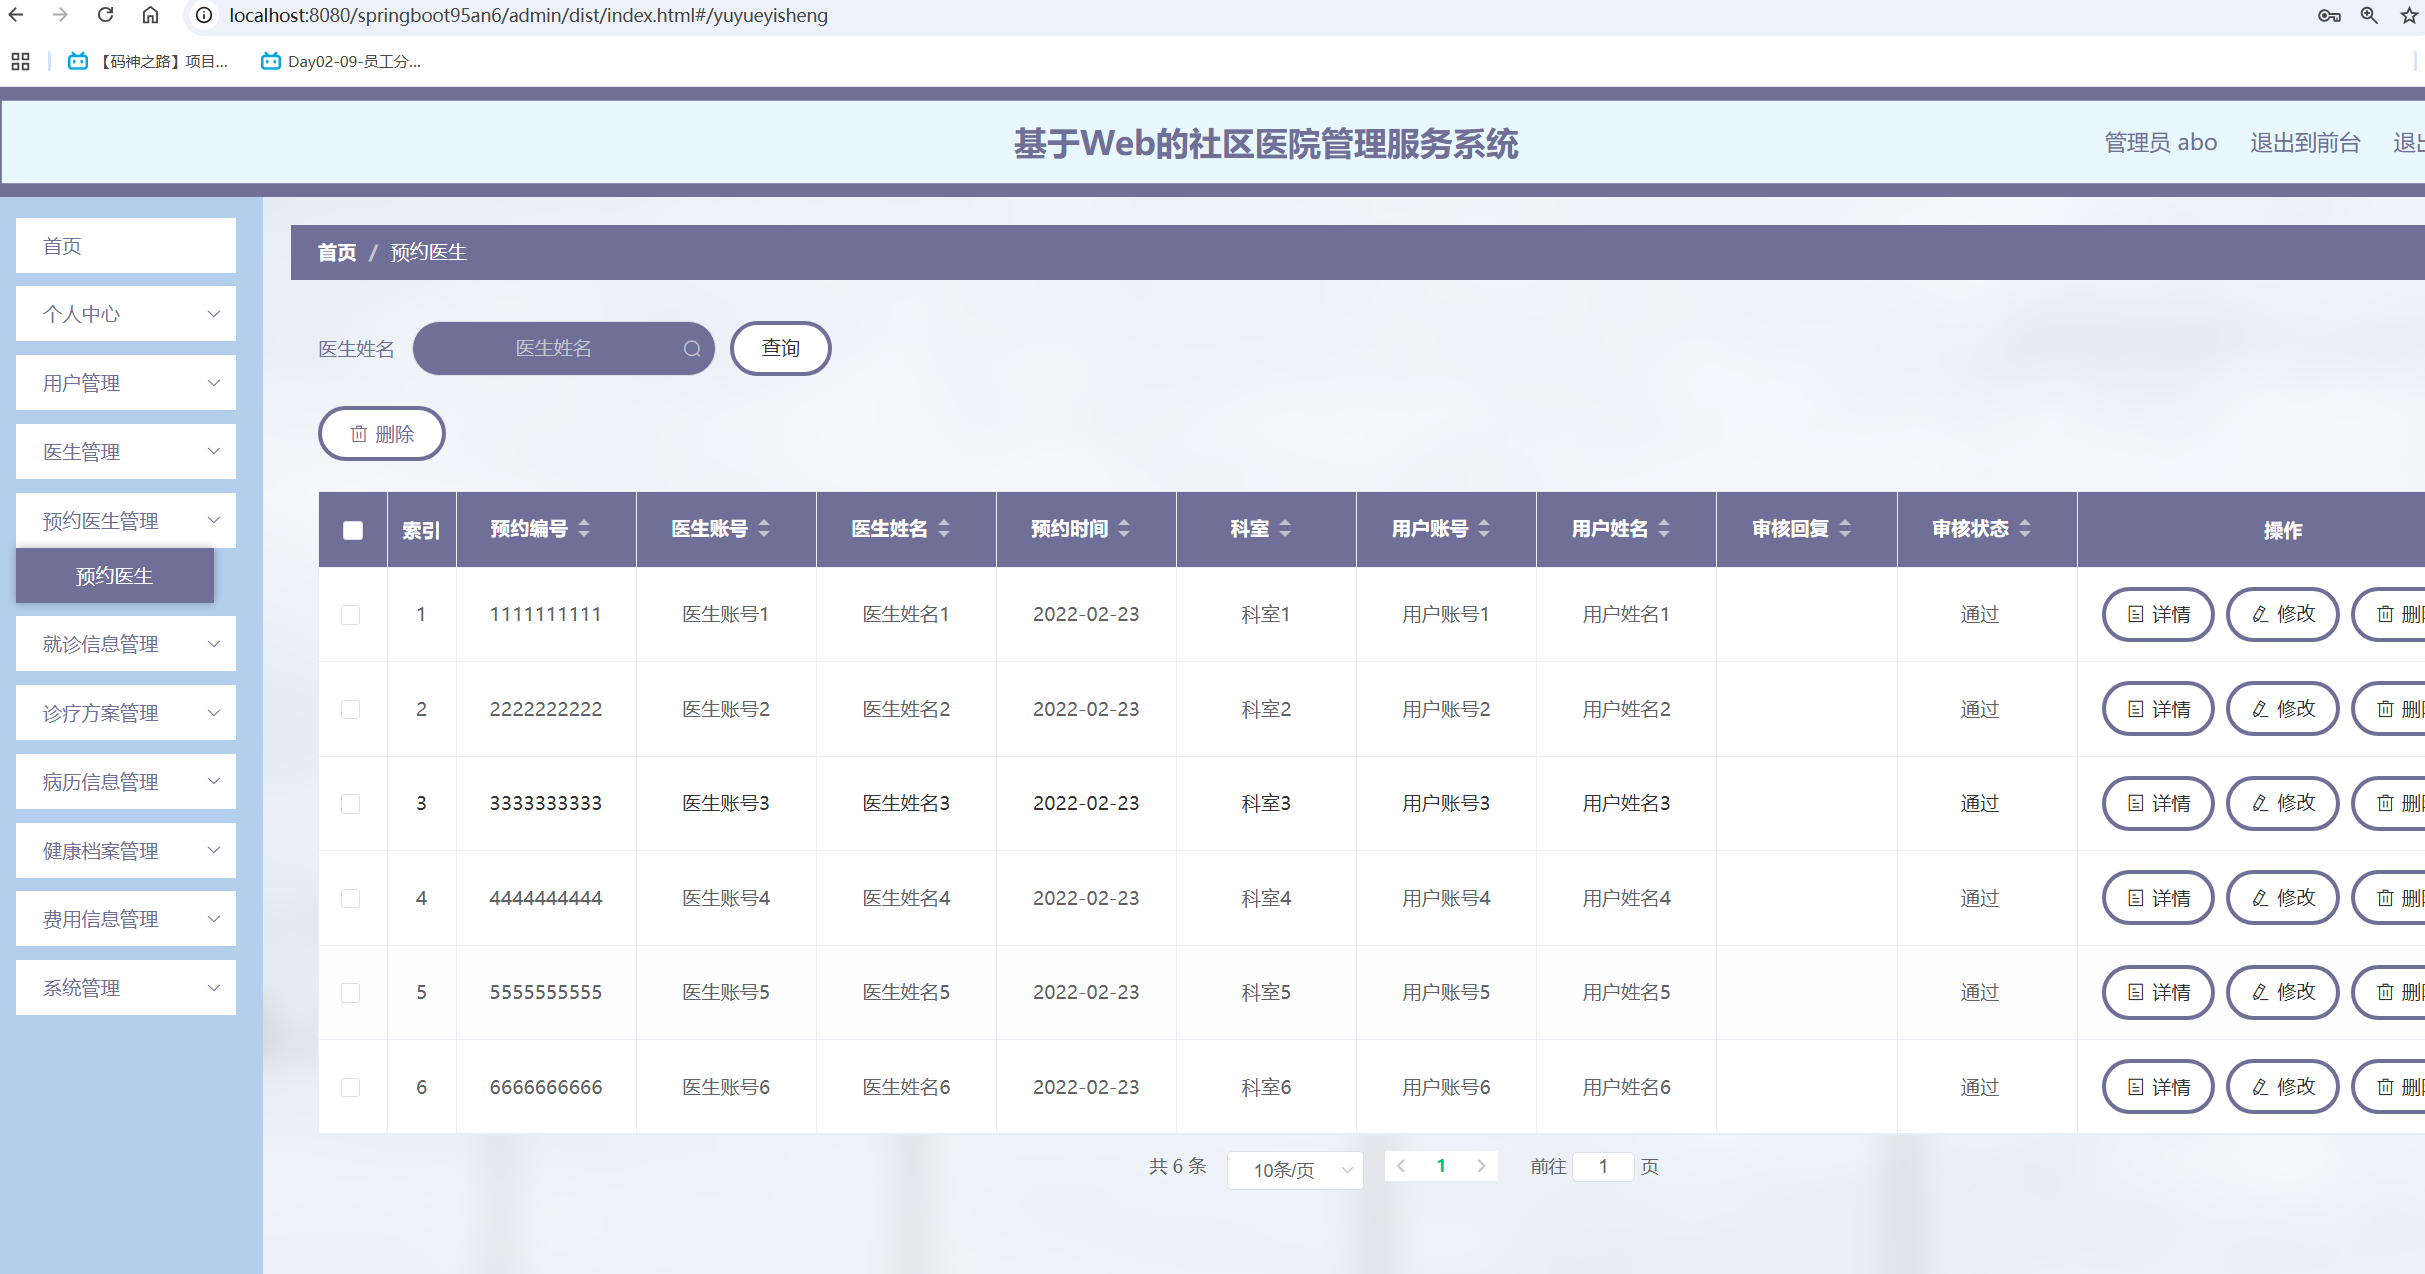
Task: Click the 退出到前台 link
Action: pyautogui.click(x=2305, y=143)
